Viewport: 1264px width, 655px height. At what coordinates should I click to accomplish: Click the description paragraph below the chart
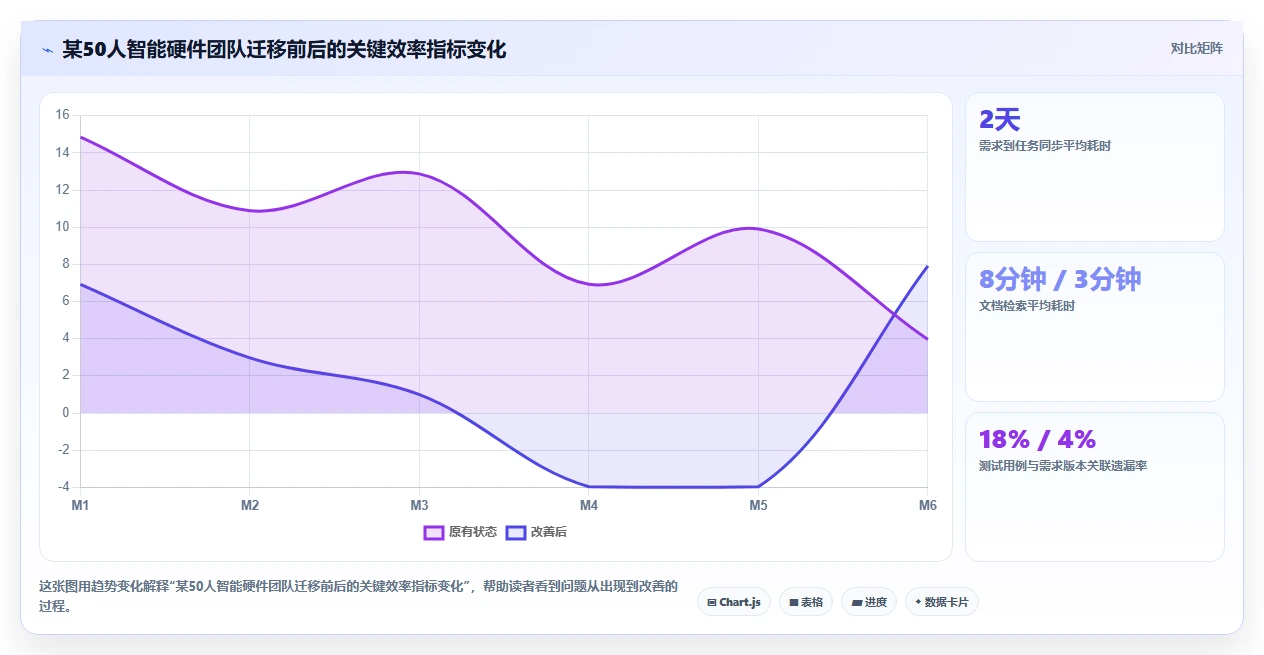coord(358,596)
